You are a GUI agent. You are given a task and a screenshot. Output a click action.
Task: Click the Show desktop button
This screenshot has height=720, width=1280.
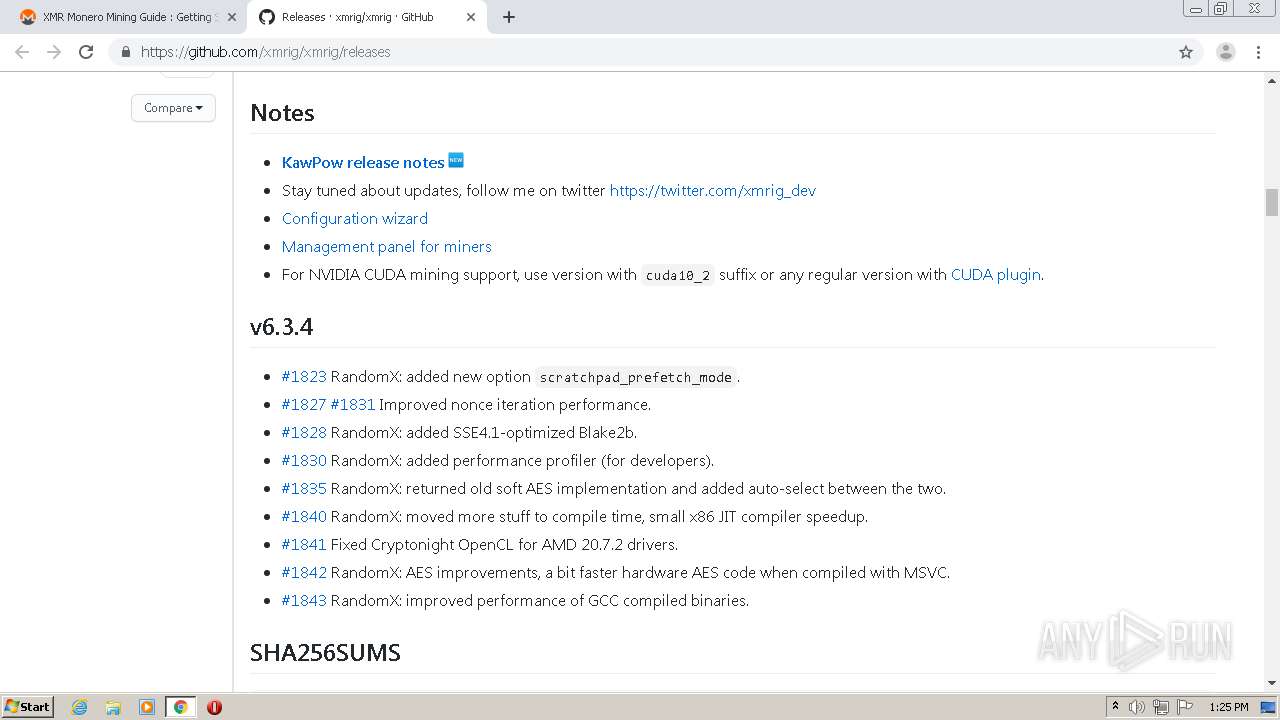[x=1270, y=707]
